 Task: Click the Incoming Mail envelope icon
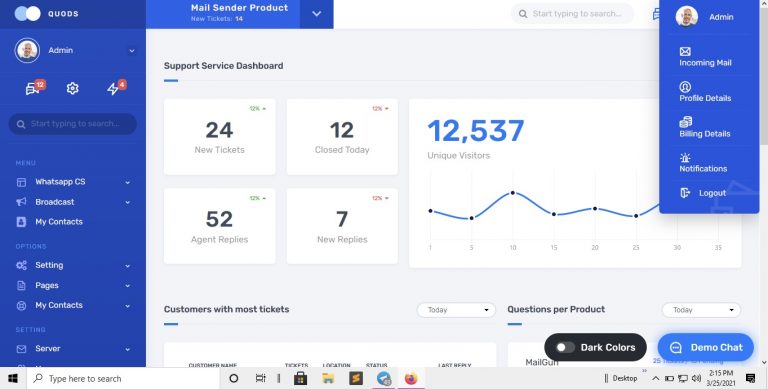[x=685, y=51]
